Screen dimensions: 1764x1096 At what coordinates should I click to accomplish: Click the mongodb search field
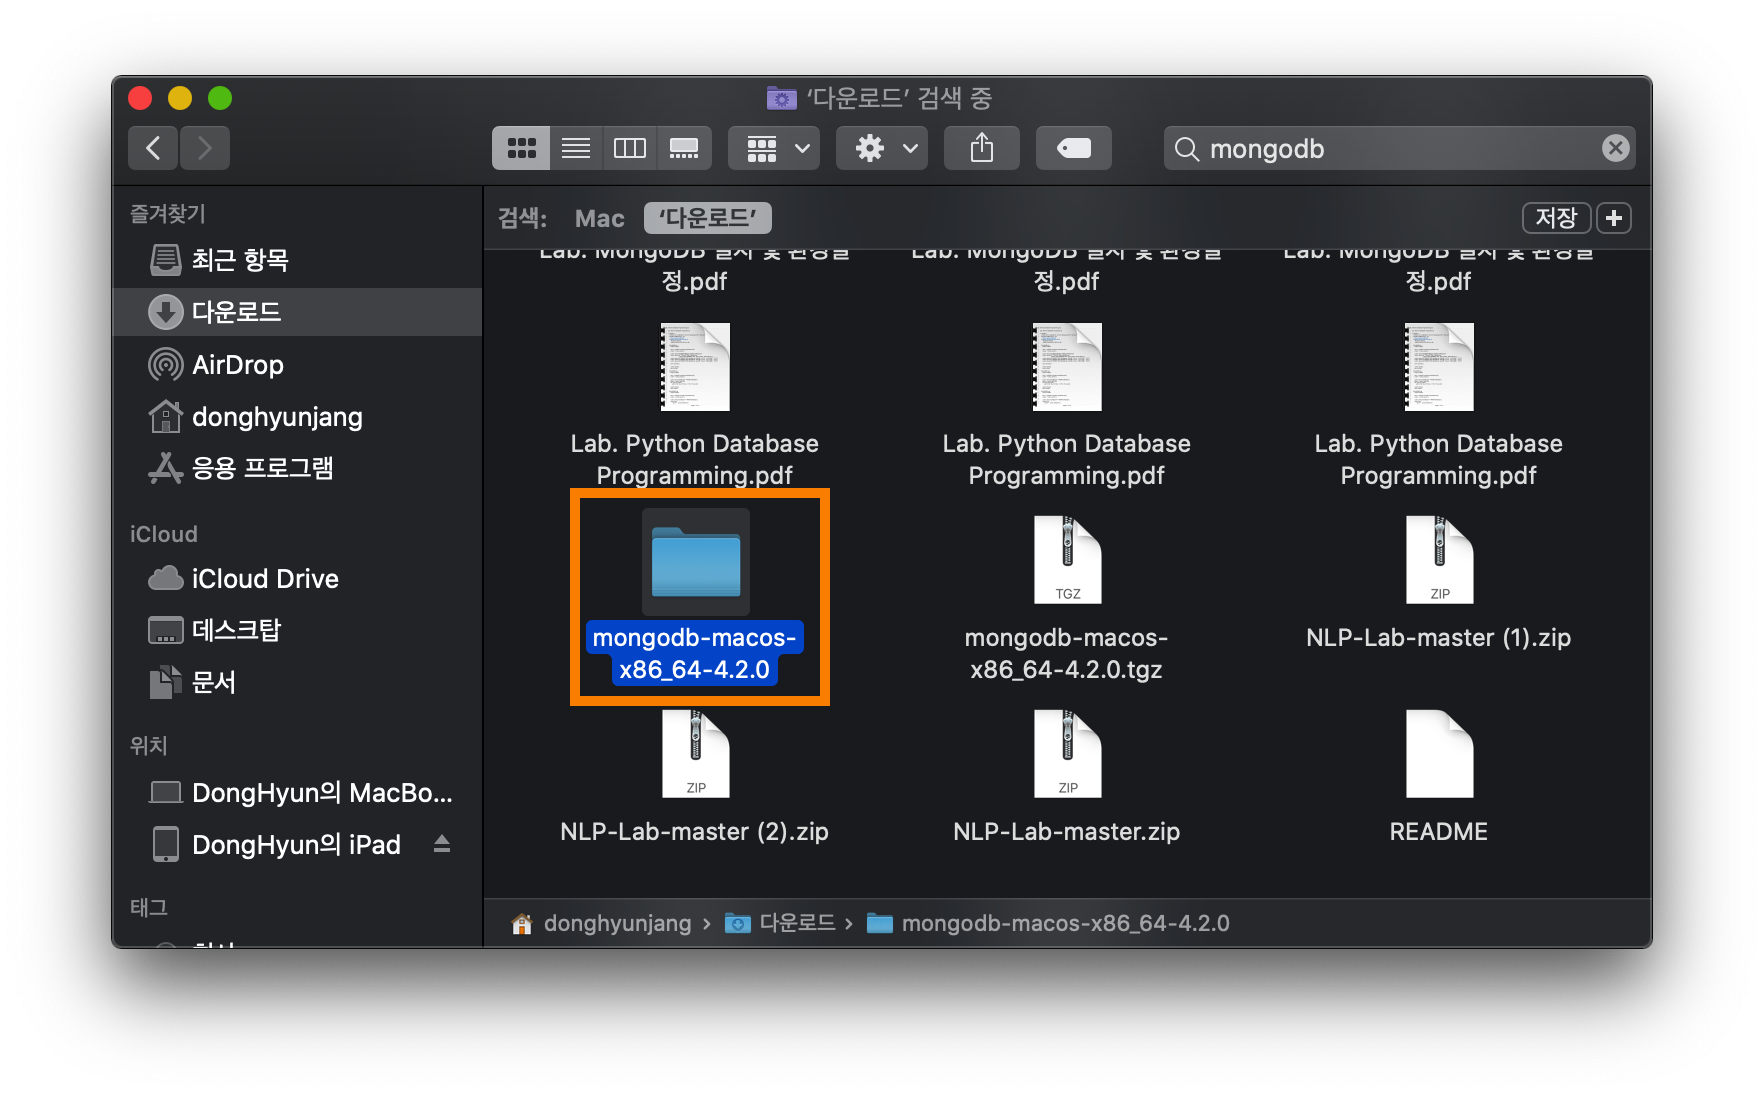pos(1399,148)
